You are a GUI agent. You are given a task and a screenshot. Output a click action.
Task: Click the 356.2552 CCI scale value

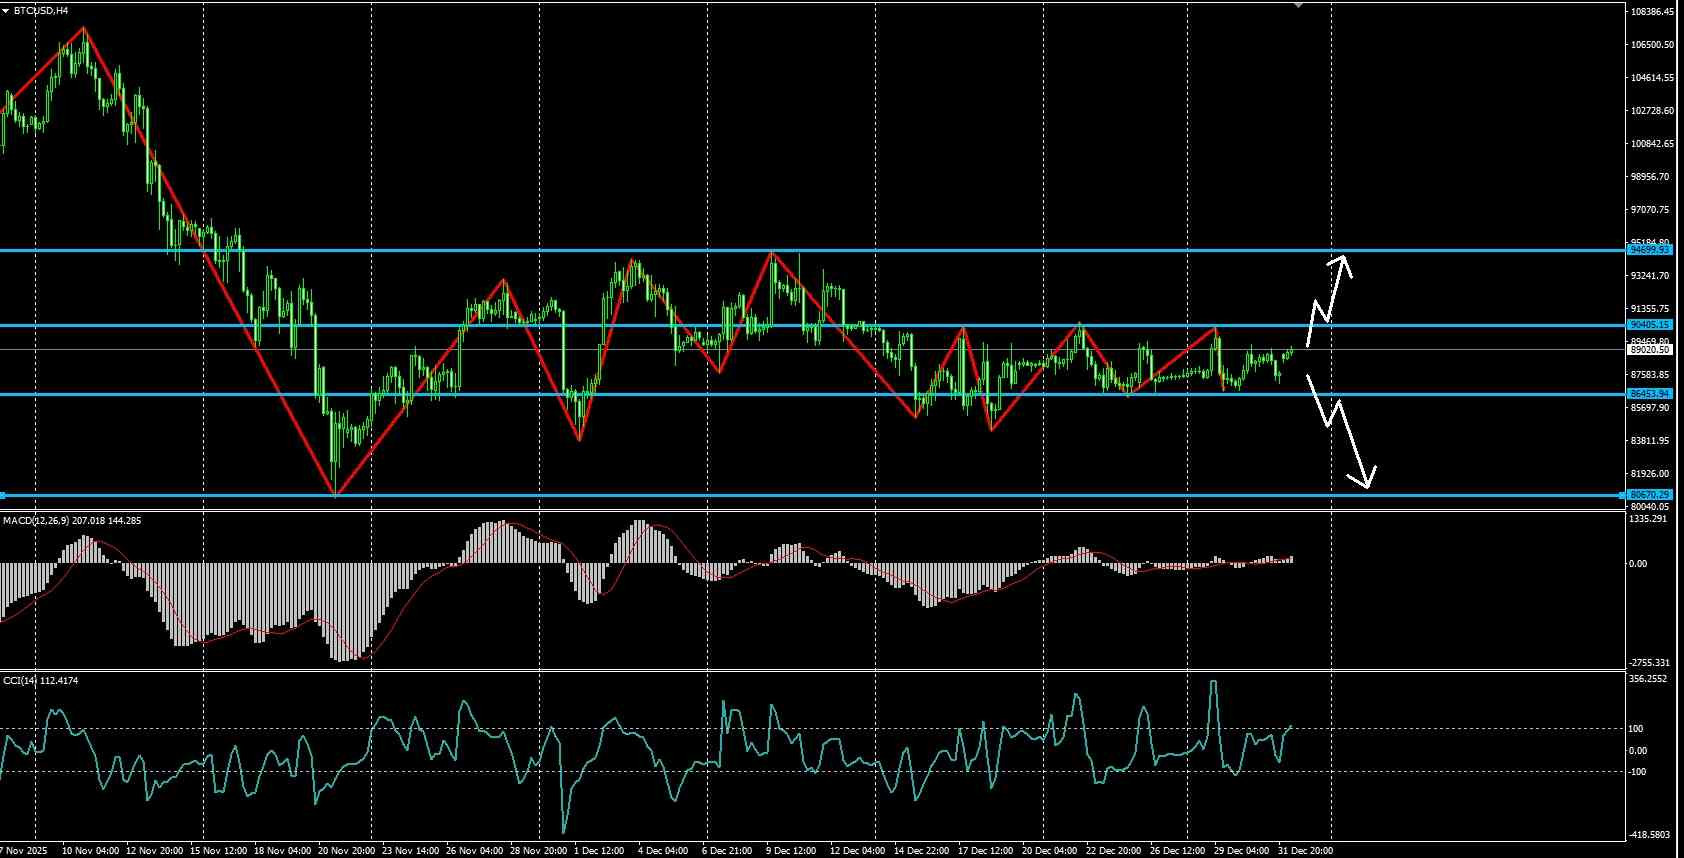(1648, 679)
